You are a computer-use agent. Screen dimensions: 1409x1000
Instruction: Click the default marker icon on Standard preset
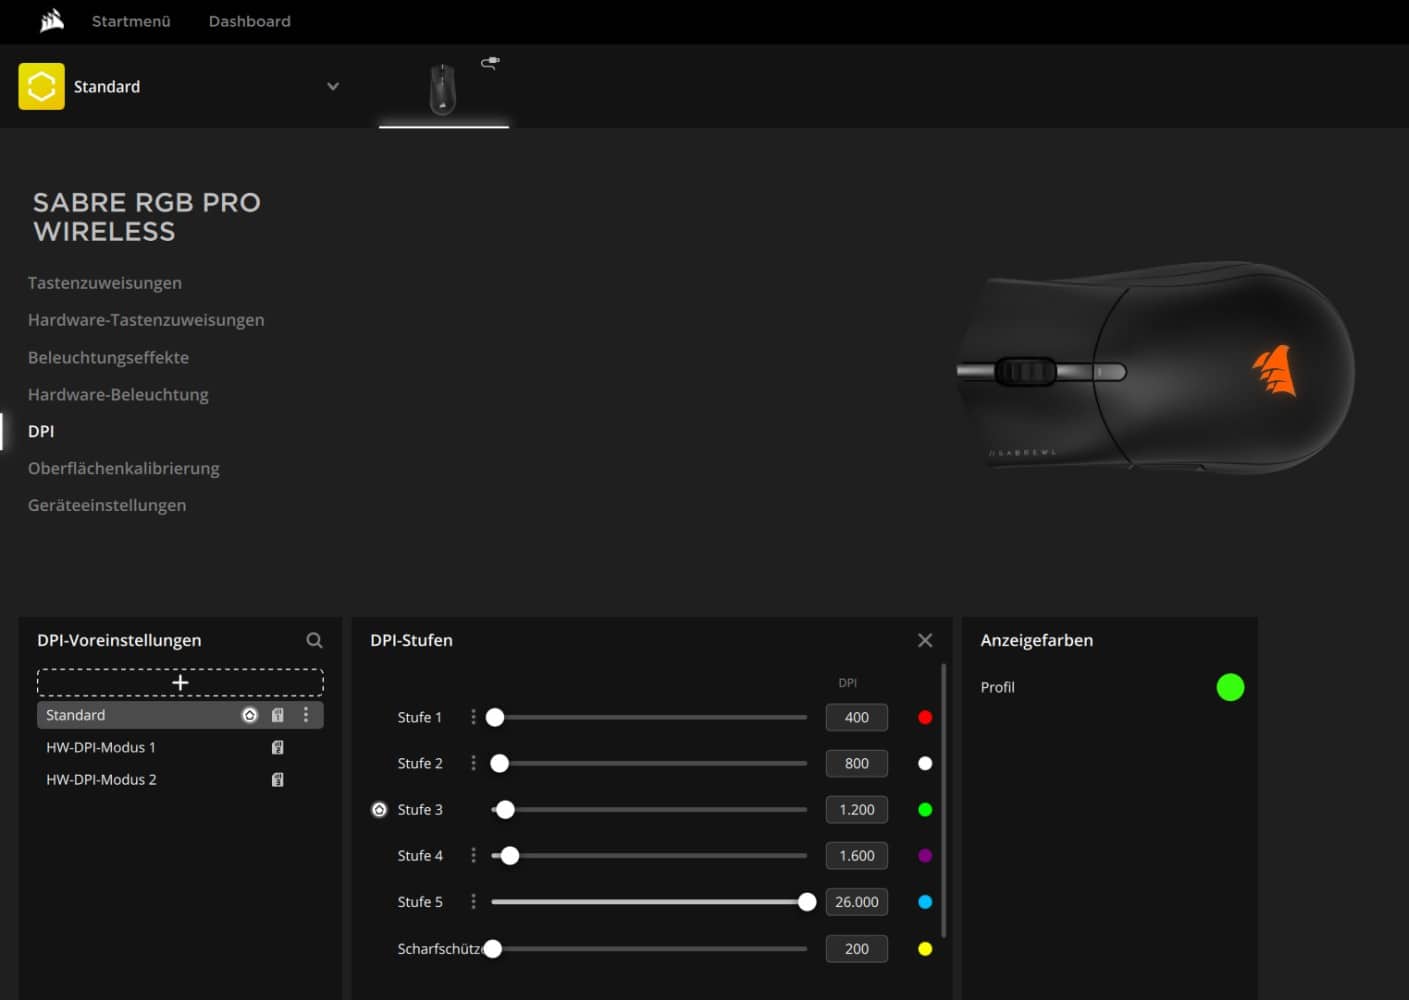coord(250,715)
